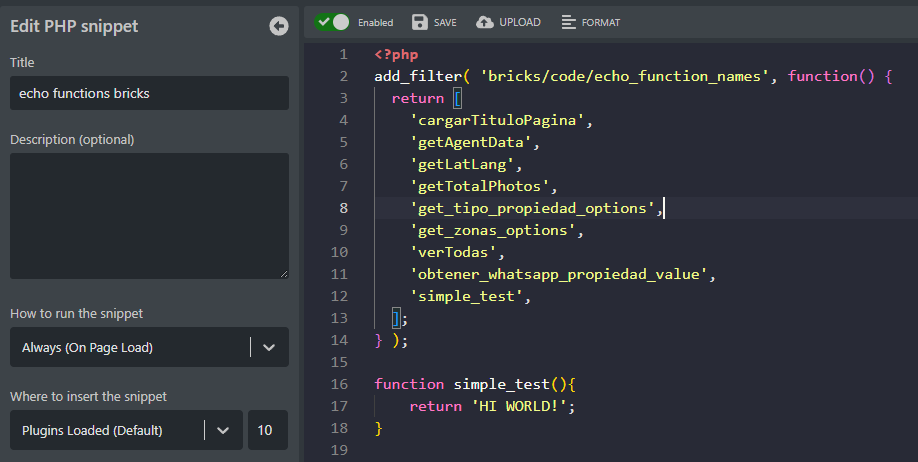Screen dimensions: 918x462
Task: Toggle the Enabled switch off
Action: (x=331, y=22)
